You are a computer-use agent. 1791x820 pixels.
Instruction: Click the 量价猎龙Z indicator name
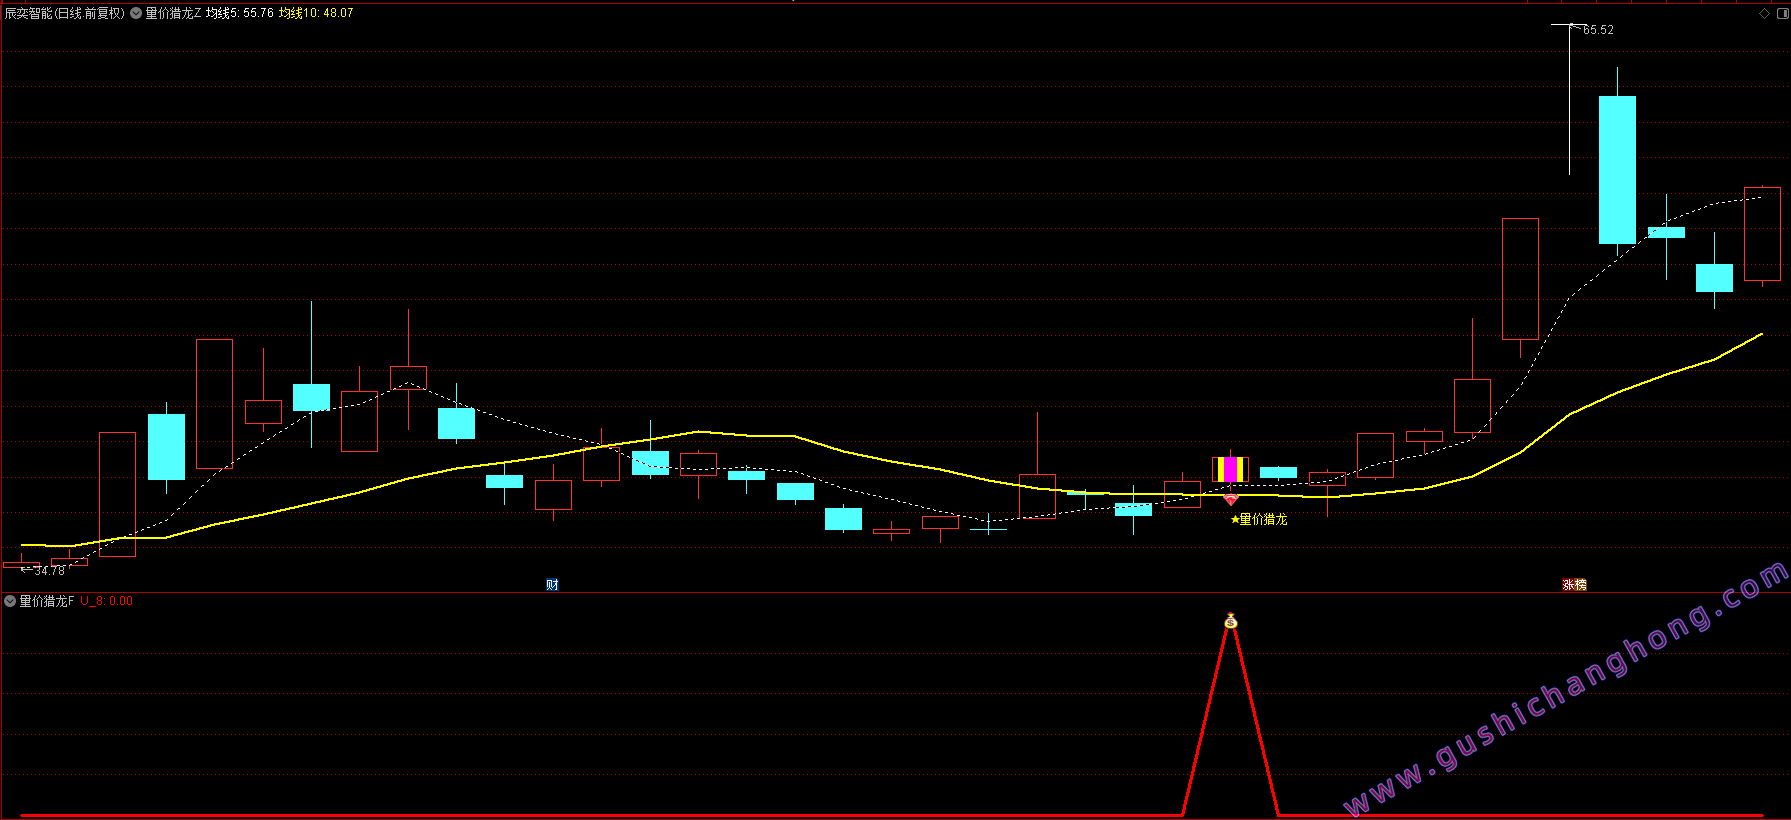(x=173, y=14)
